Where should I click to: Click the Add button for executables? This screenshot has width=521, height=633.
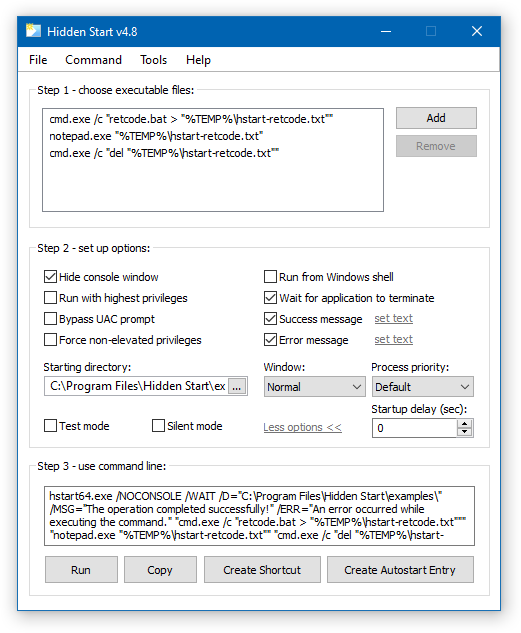coord(436,118)
